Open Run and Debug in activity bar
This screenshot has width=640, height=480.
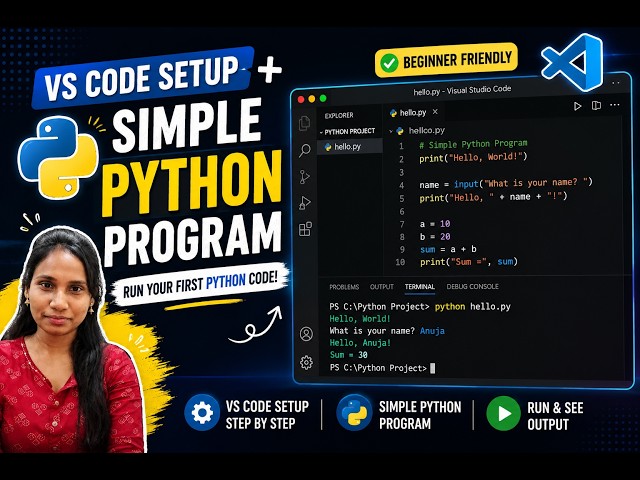pyautogui.click(x=305, y=203)
